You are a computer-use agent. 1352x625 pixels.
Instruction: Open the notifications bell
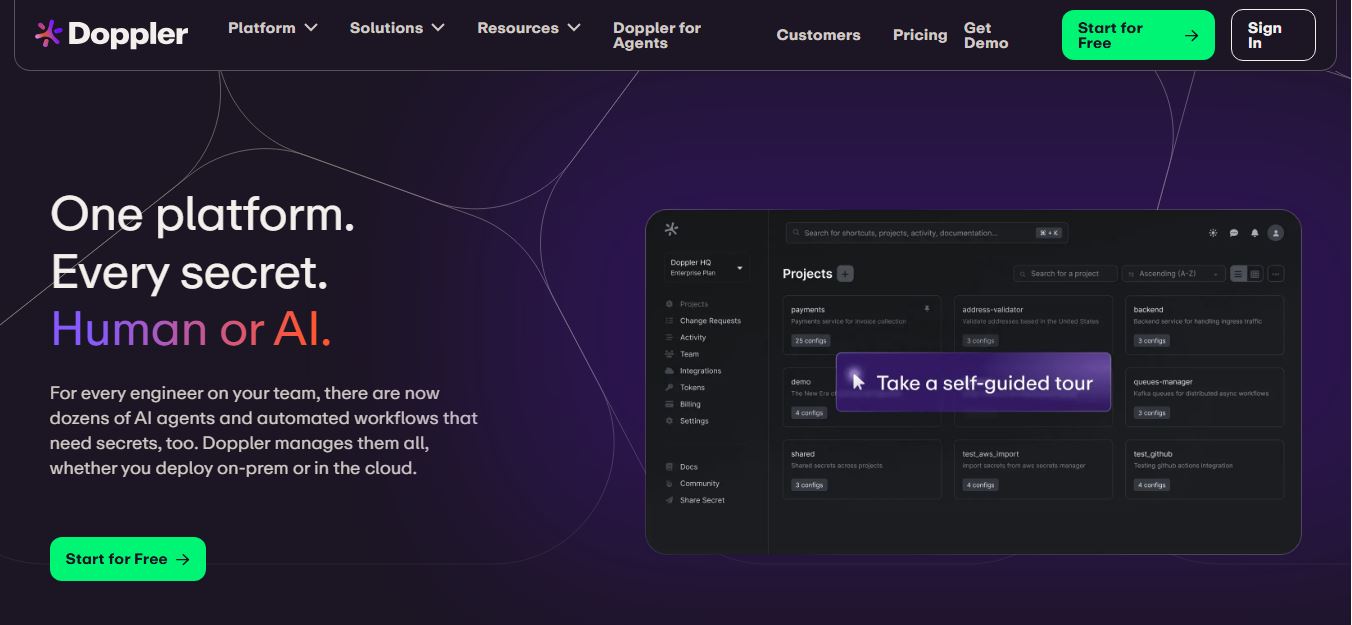(1255, 233)
